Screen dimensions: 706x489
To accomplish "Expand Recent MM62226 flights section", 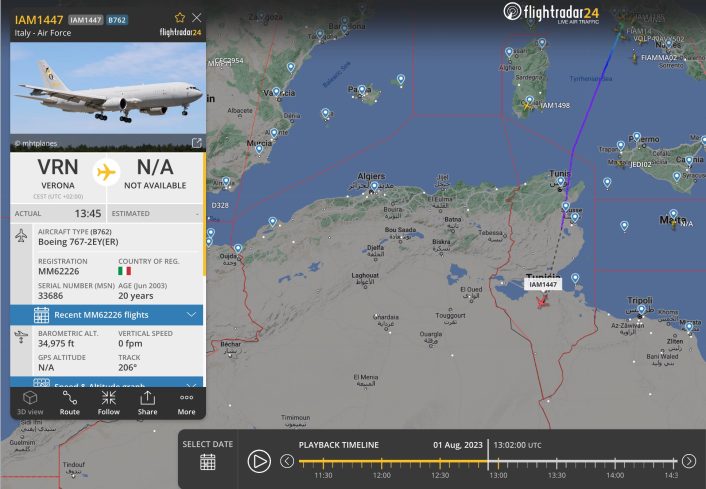I will (x=107, y=315).
